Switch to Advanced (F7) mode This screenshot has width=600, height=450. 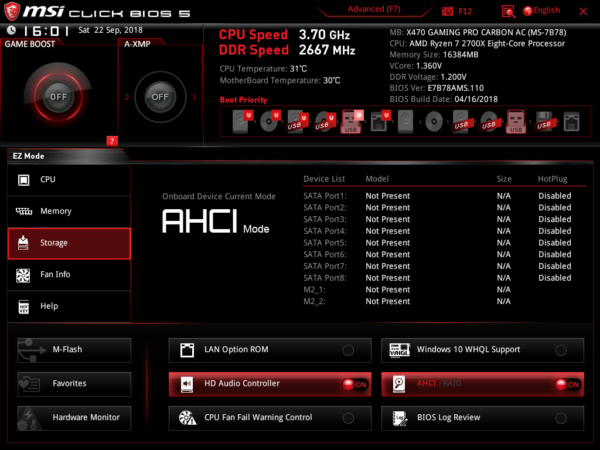tap(374, 9)
